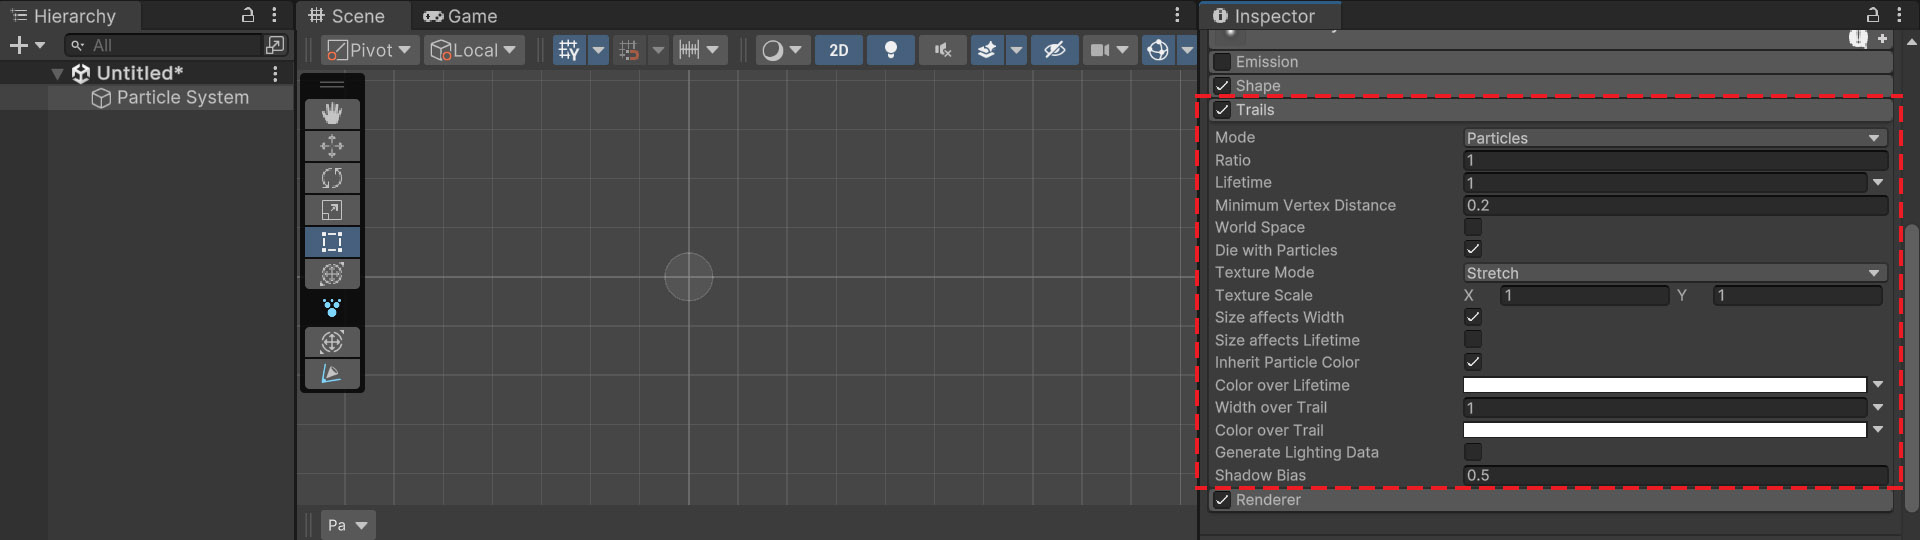Open the Color over Lifetime gradient
The height and width of the screenshot is (540, 1920).
[x=1664, y=385]
